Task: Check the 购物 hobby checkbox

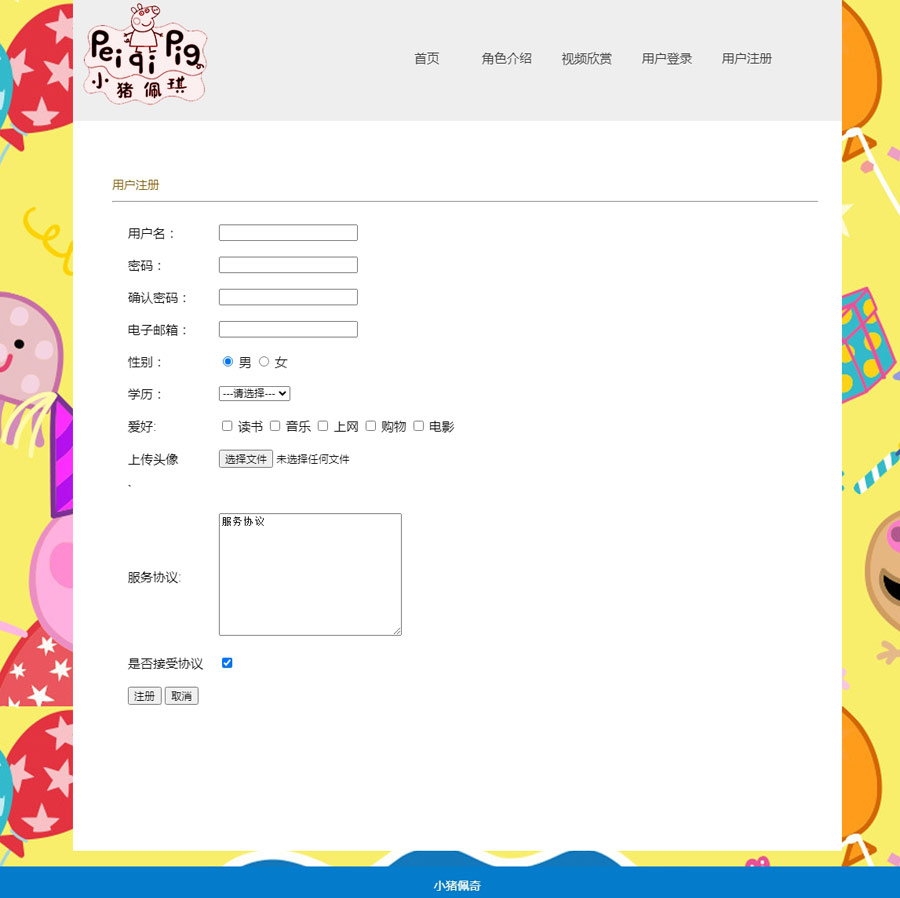Action: click(x=371, y=426)
